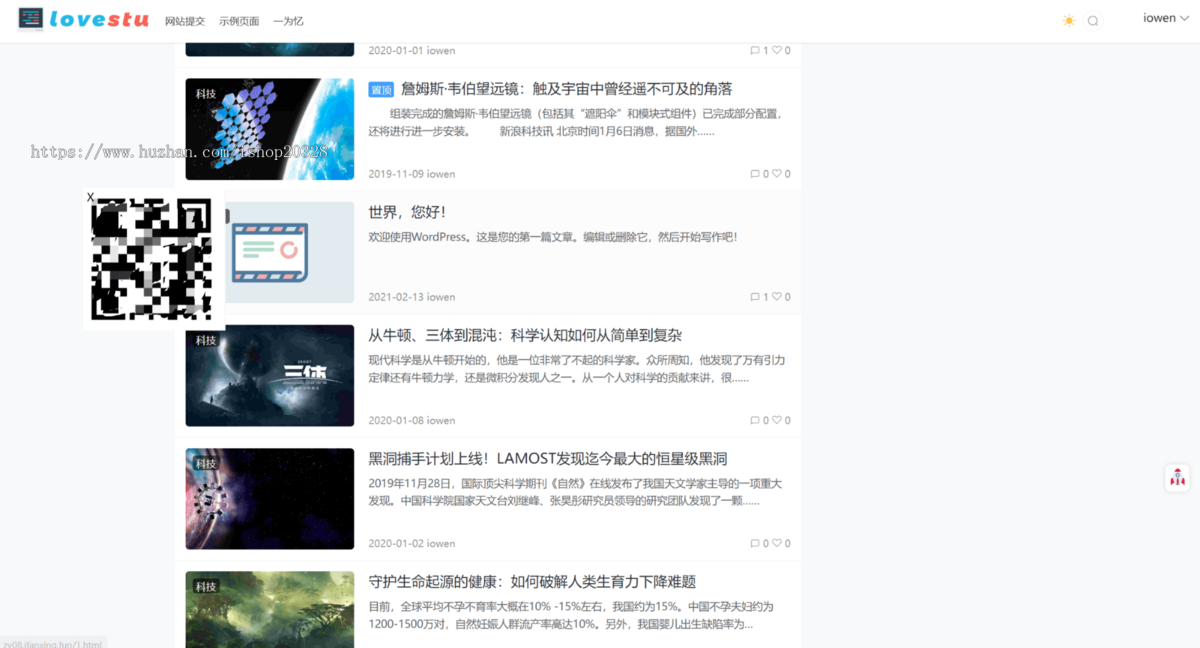Screen dimensions: 1200x648
Task: Click comment icon on 2020-01-08 post
Action: 755,421
